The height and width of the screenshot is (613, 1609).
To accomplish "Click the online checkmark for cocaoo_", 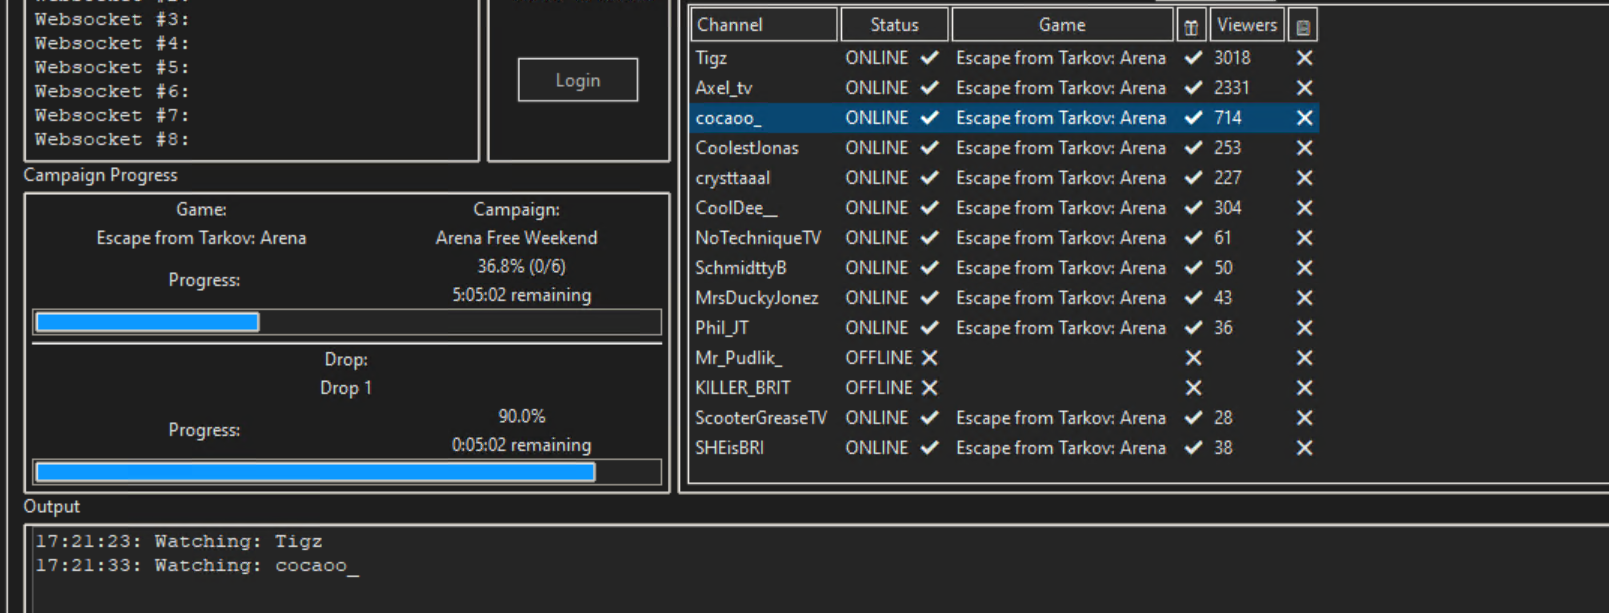I will pos(930,118).
